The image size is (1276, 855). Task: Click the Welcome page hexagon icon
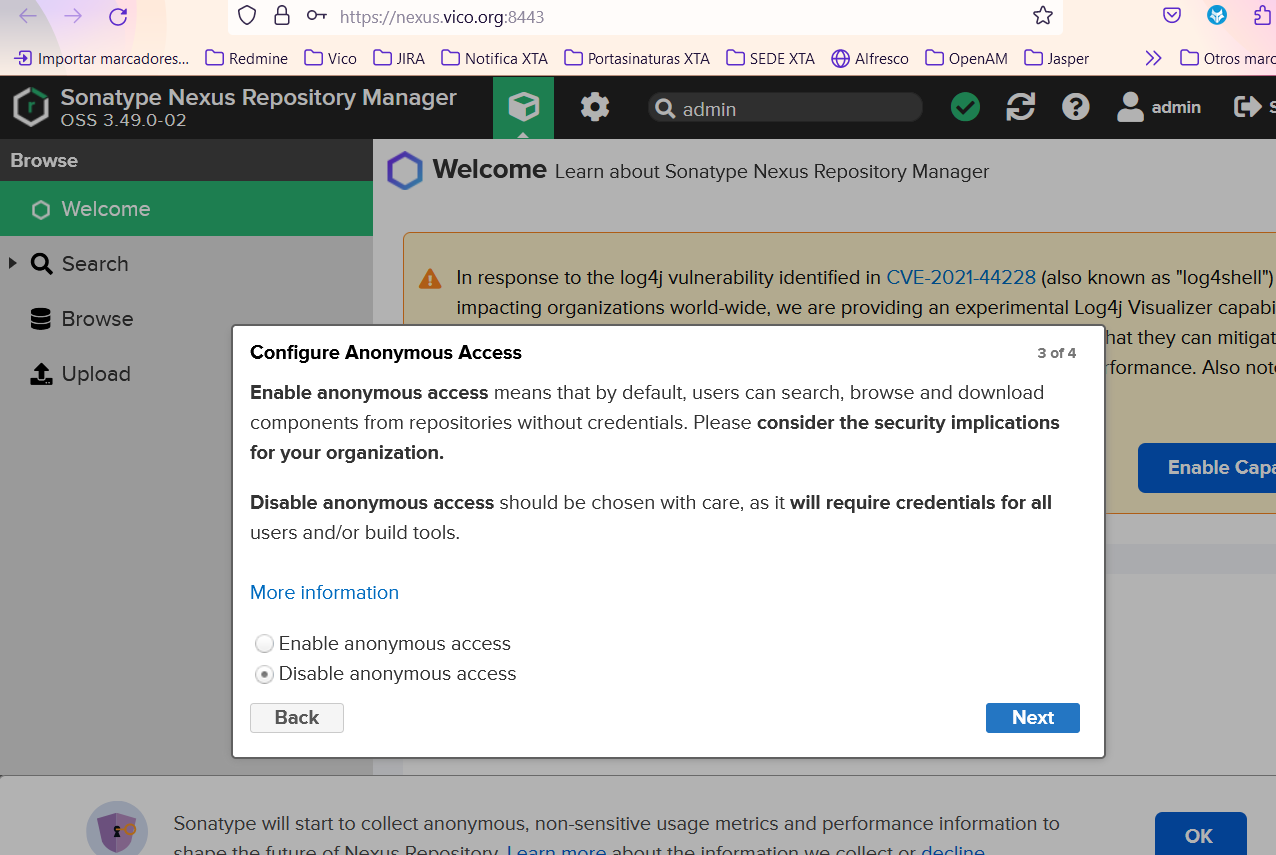[x=405, y=171]
